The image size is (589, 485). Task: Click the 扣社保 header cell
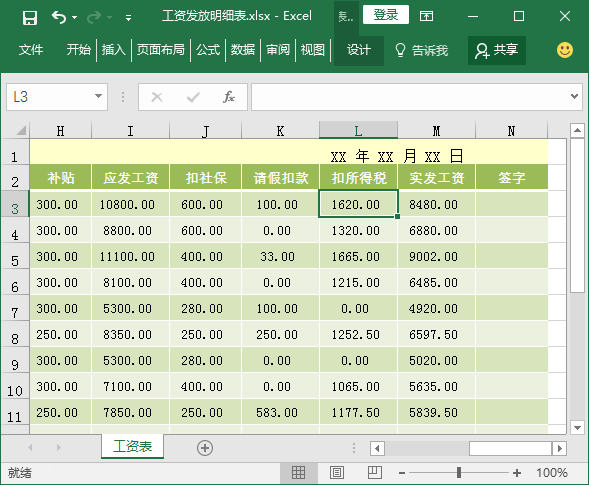(205, 177)
